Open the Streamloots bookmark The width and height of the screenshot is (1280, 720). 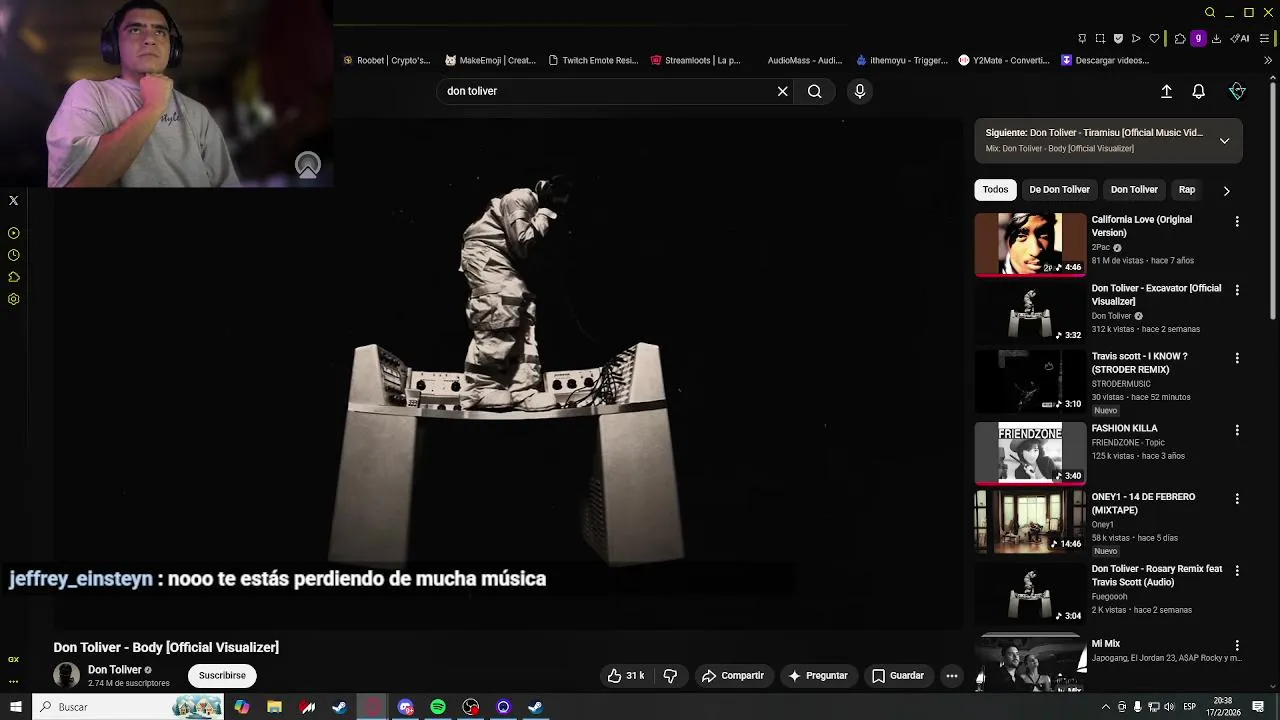[x=696, y=60]
